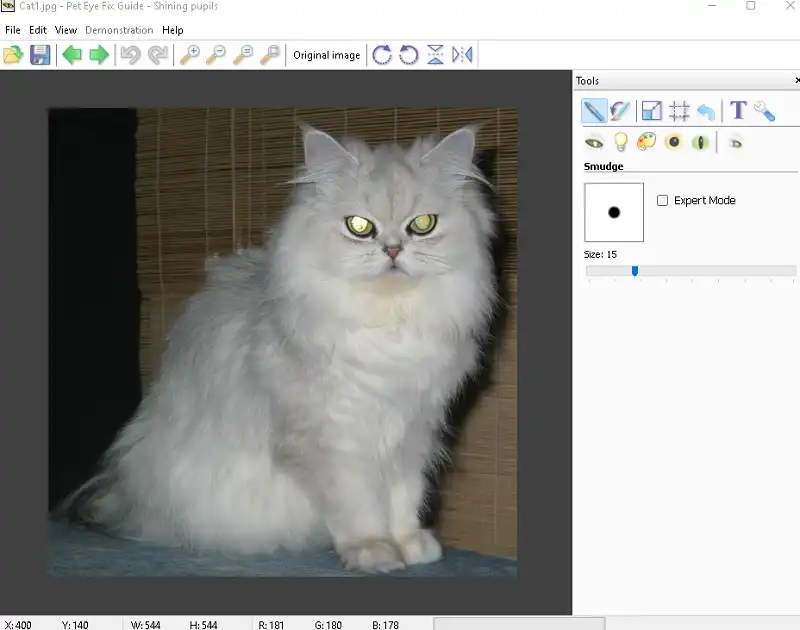Select the round pupil tool

(x=674, y=142)
